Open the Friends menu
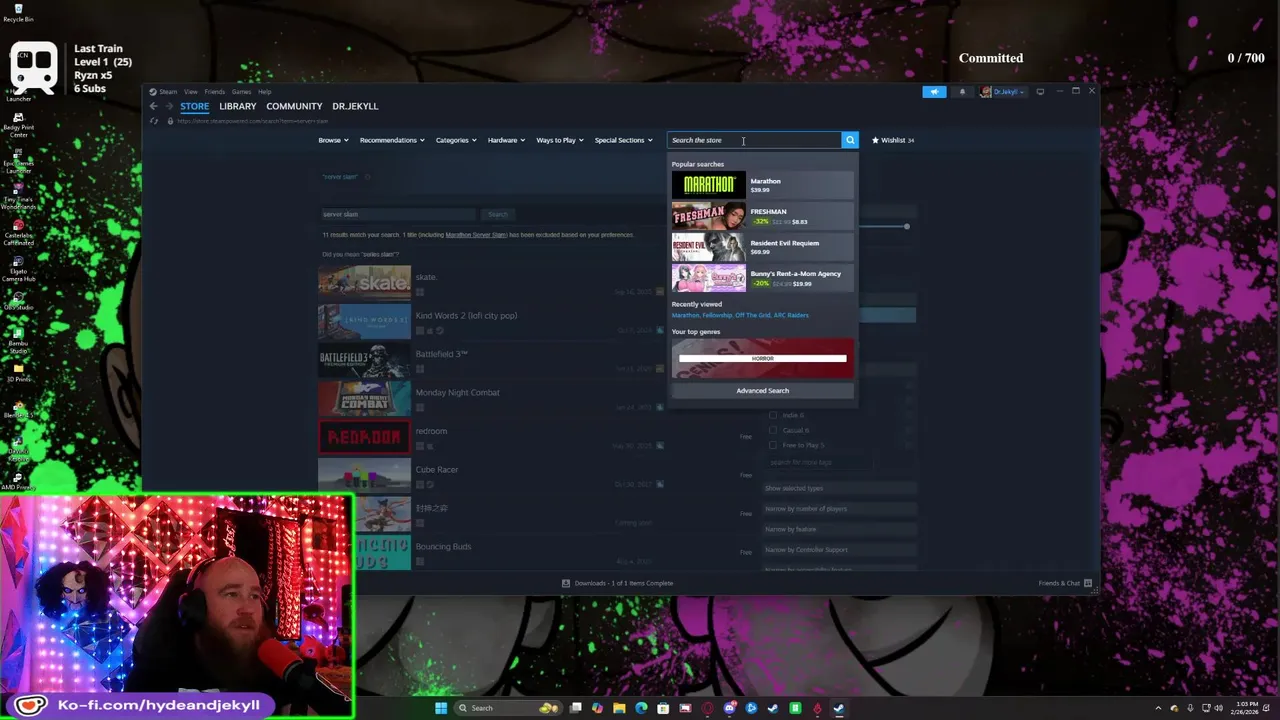This screenshot has width=1280, height=720. (x=214, y=92)
